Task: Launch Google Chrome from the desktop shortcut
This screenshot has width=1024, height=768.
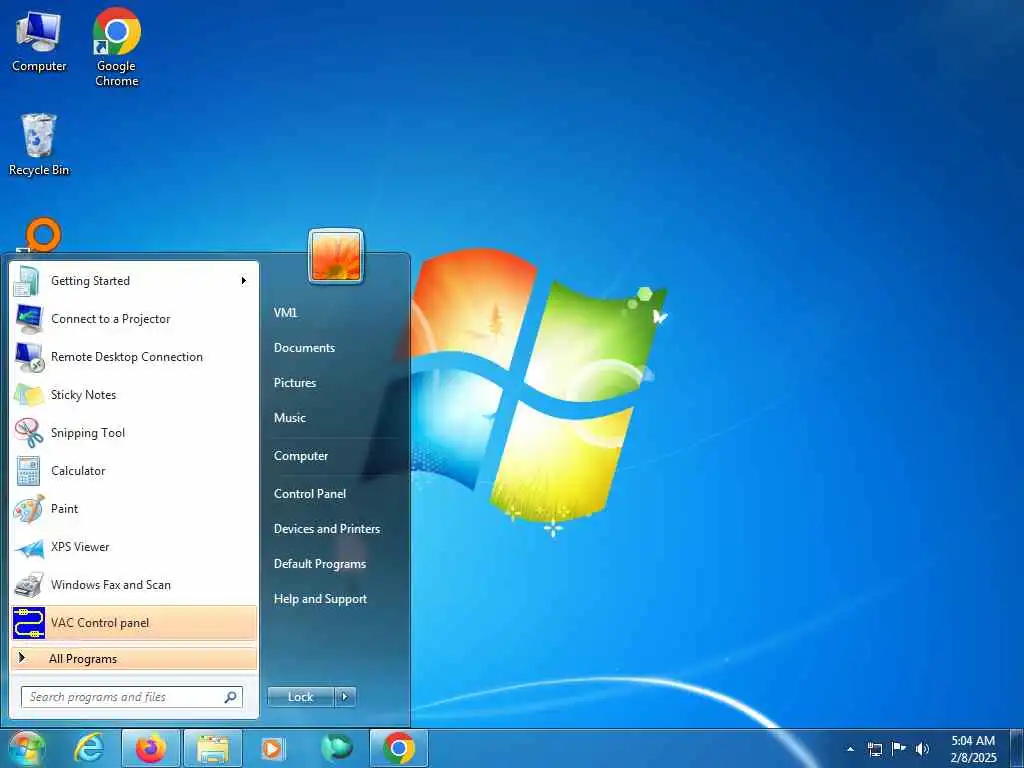Action: click(116, 47)
